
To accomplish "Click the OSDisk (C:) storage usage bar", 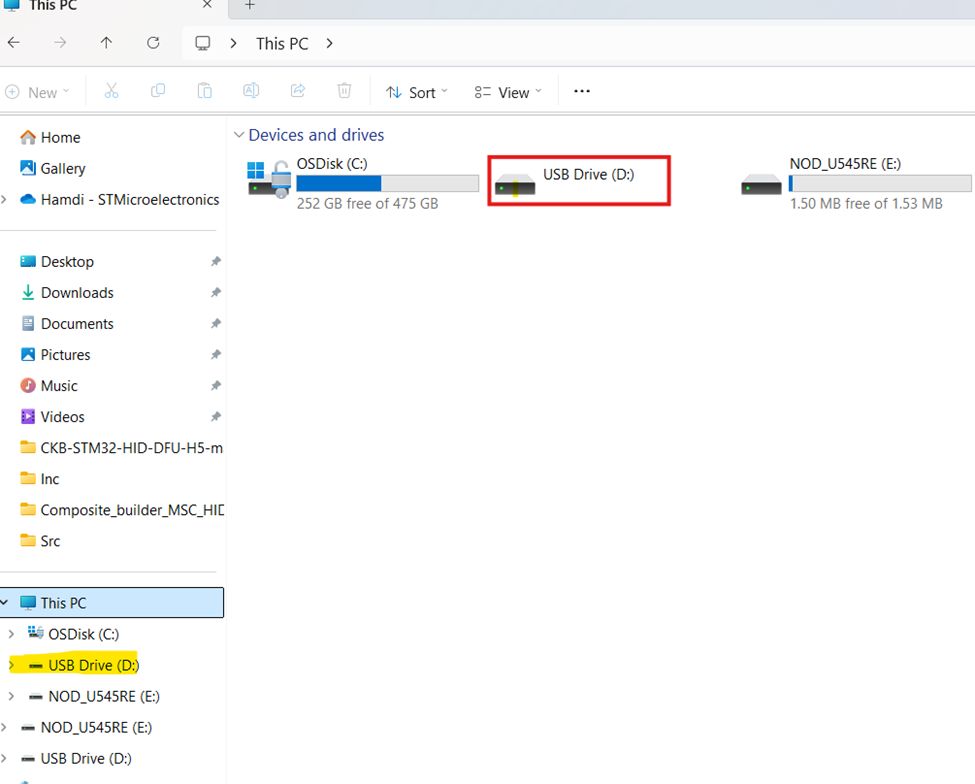I will 387,183.
